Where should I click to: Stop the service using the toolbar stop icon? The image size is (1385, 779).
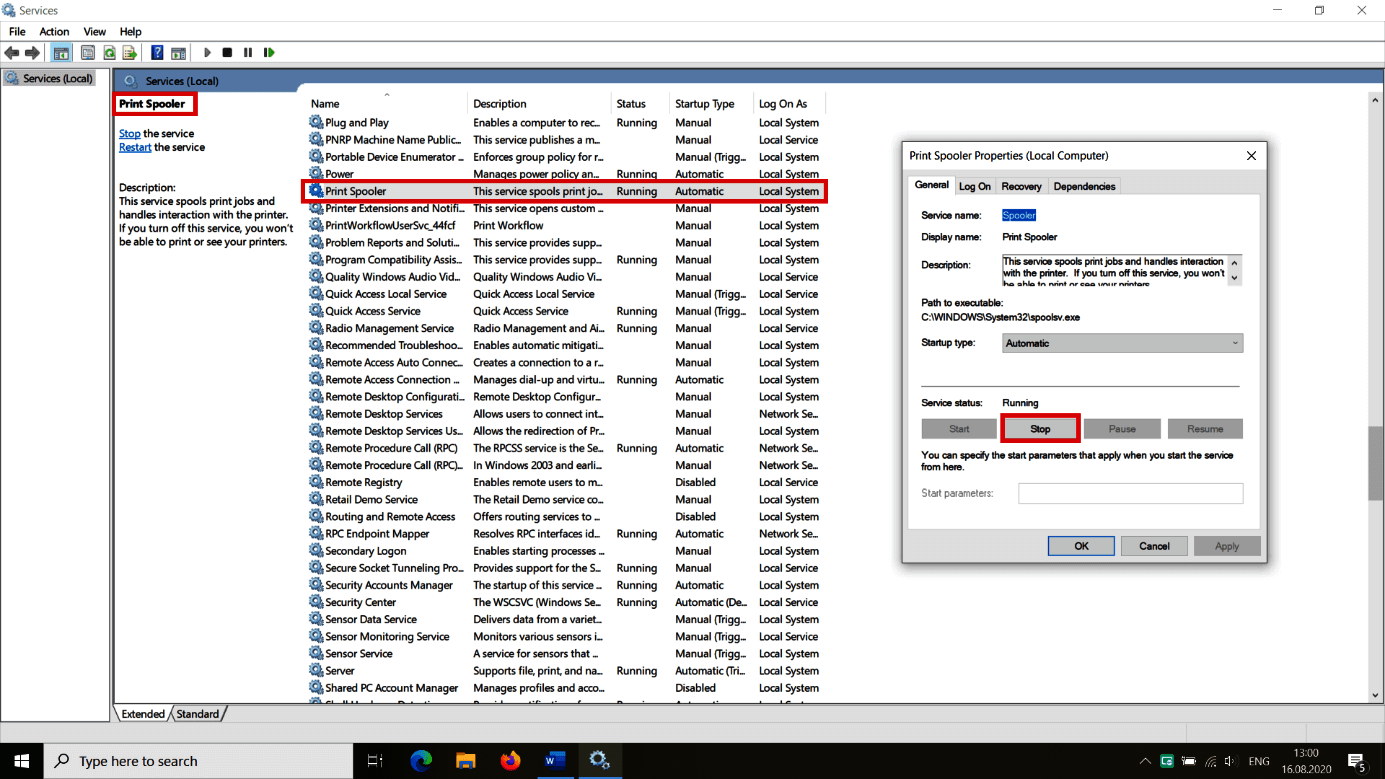(227, 52)
